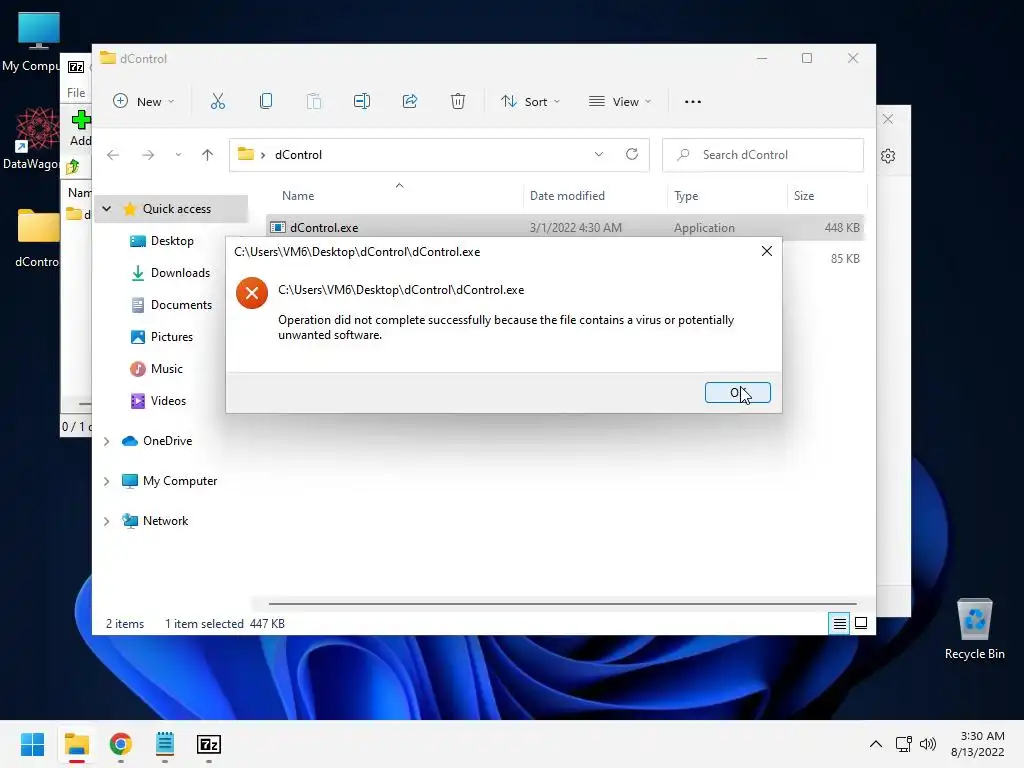The image size is (1024, 768).
Task: Open File menu in 7-Zip window
Action: click(76, 93)
